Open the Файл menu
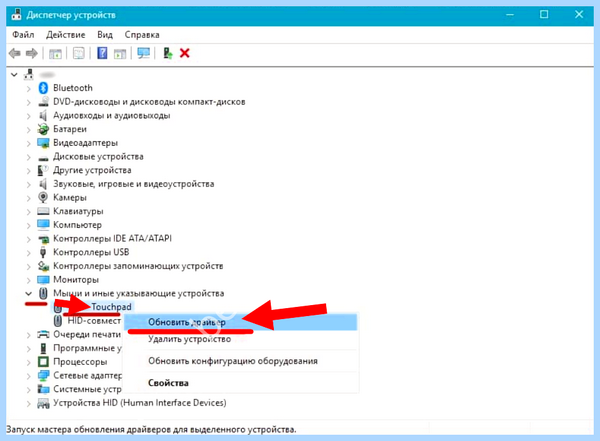 coord(23,35)
